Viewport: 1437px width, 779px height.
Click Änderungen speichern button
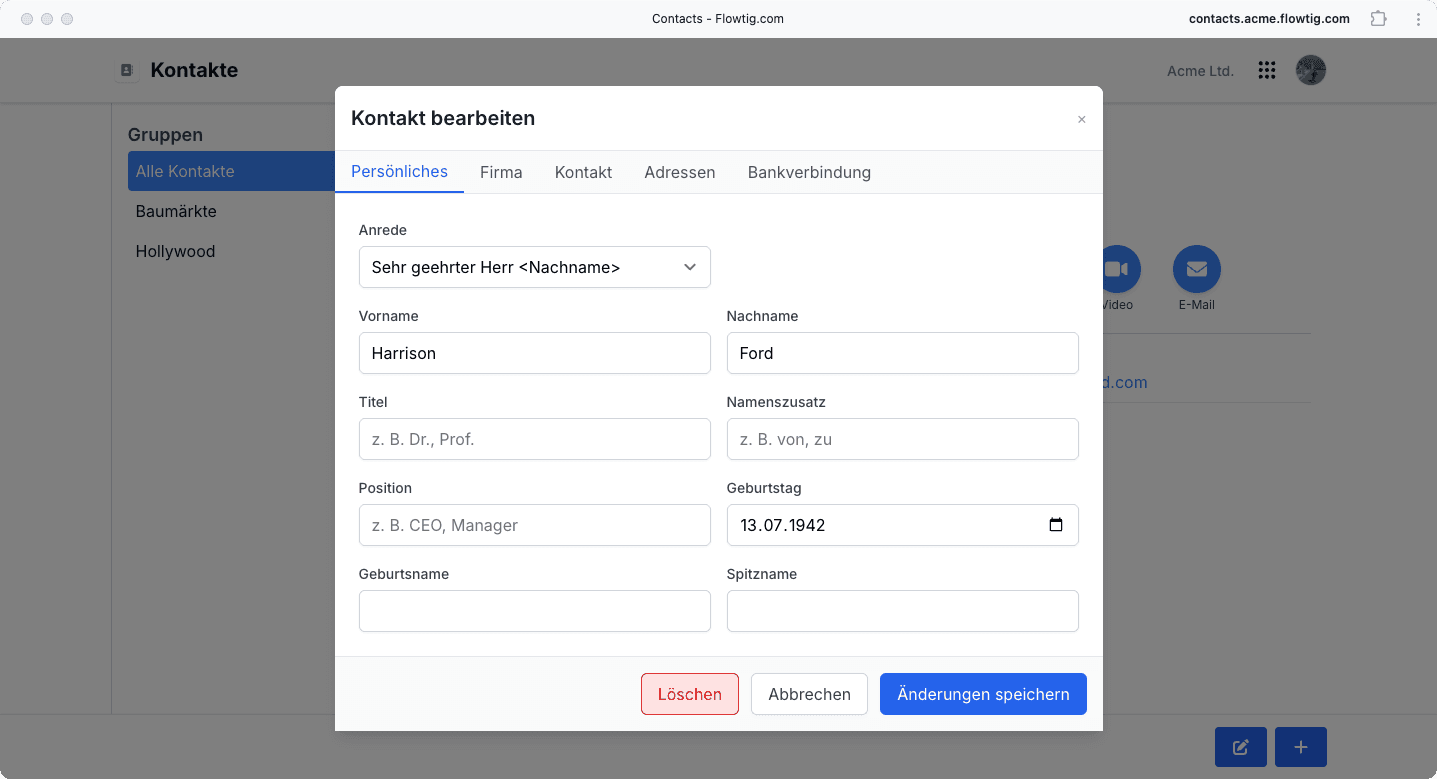(x=983, y=694)
